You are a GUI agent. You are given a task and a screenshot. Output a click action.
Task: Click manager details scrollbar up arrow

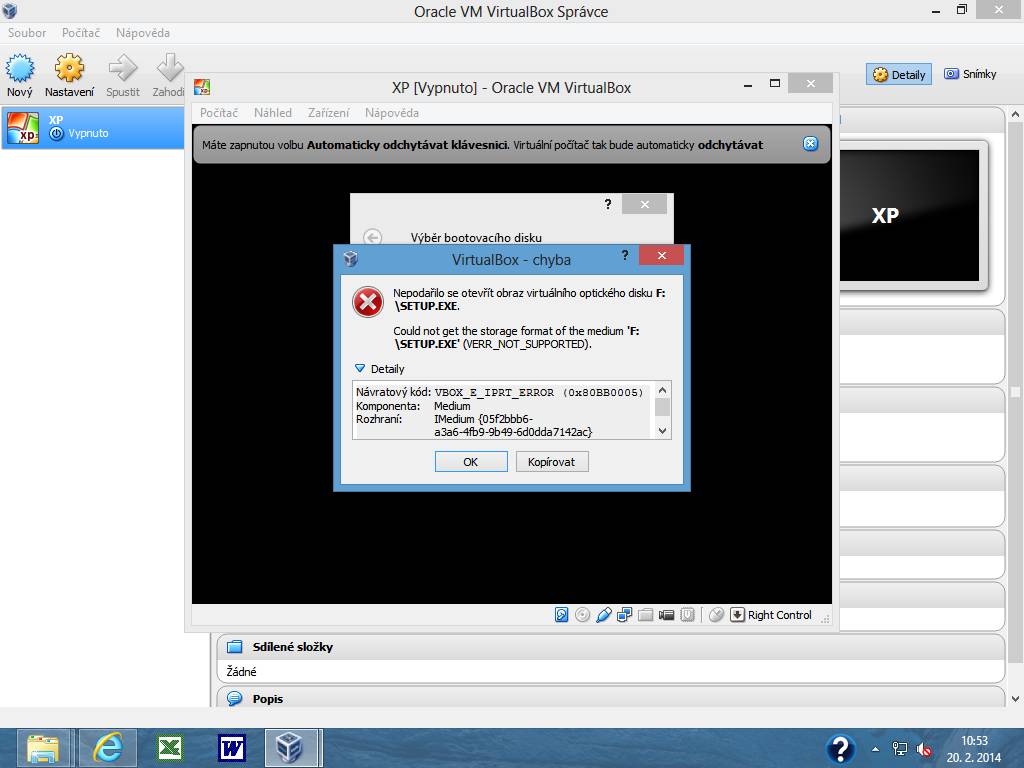(1016, 114)
